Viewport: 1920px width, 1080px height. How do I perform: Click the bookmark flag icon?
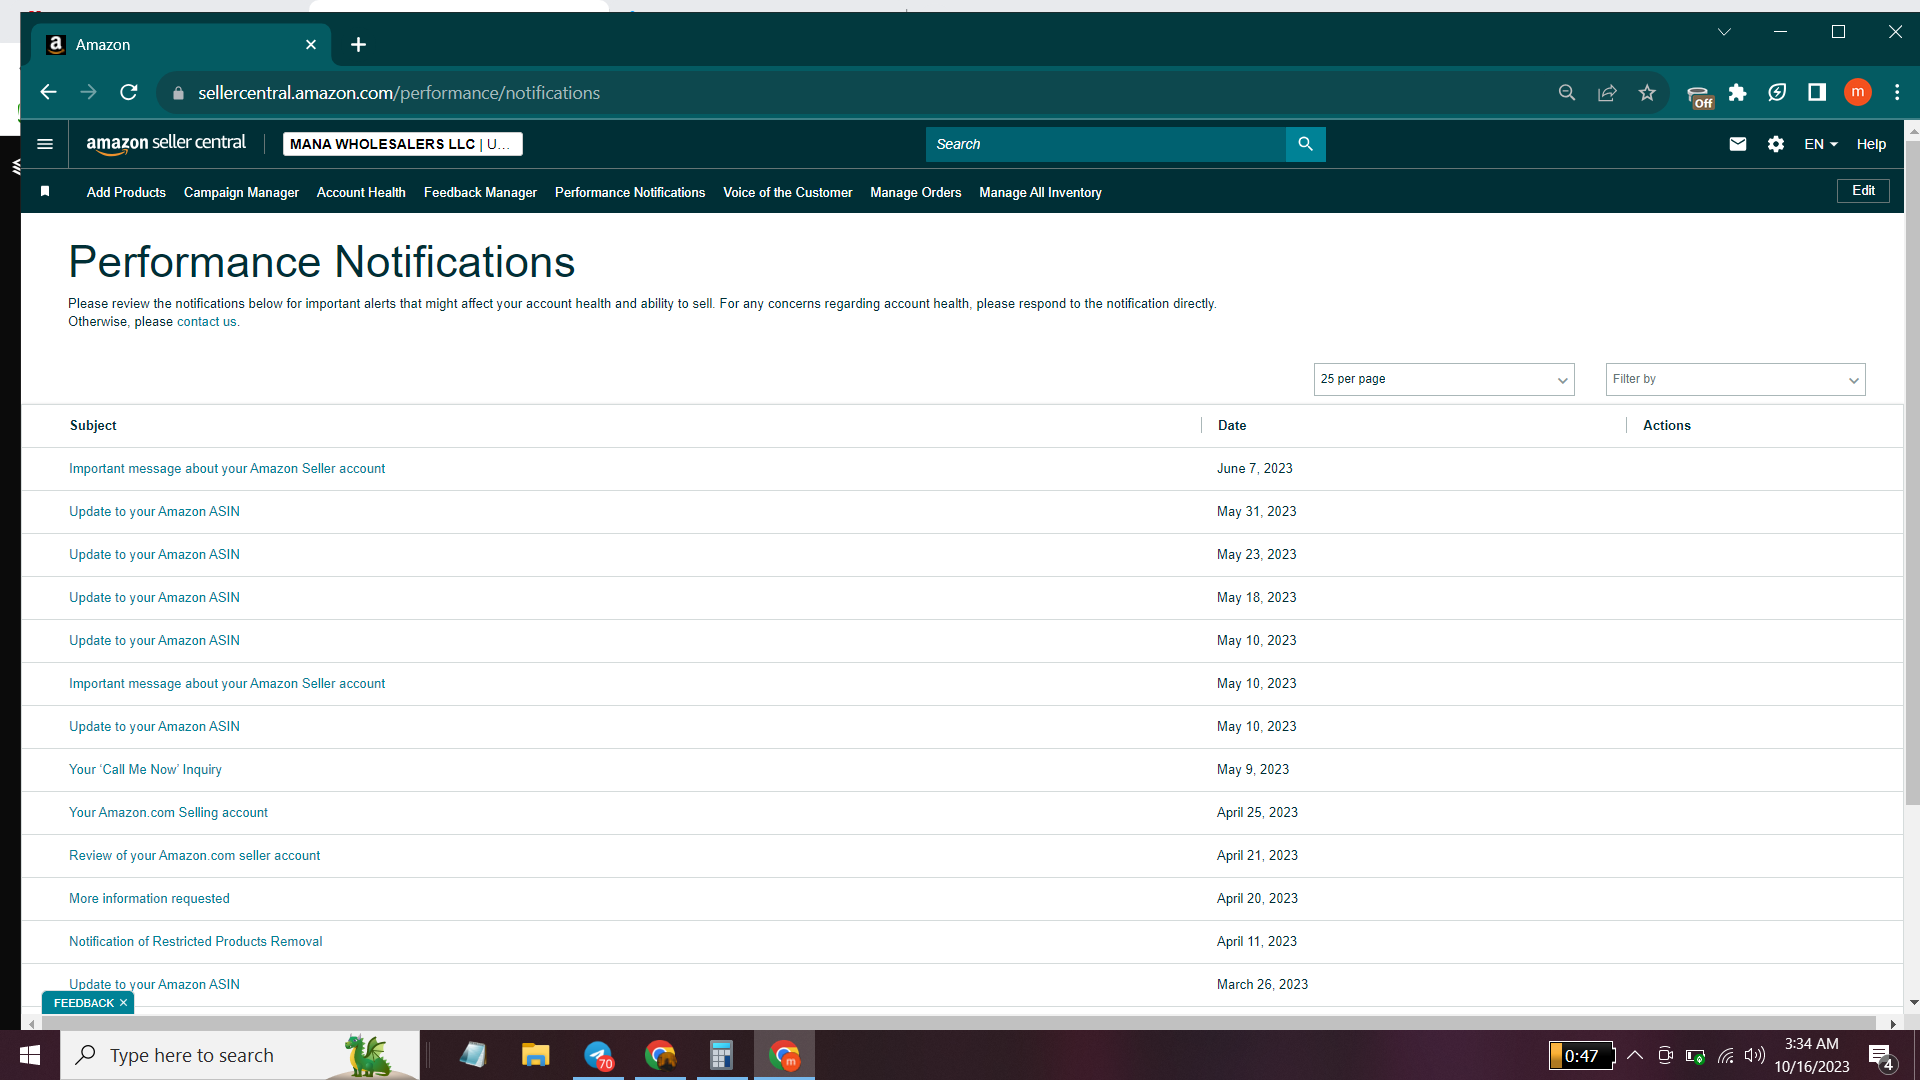(x=45, y=191)
